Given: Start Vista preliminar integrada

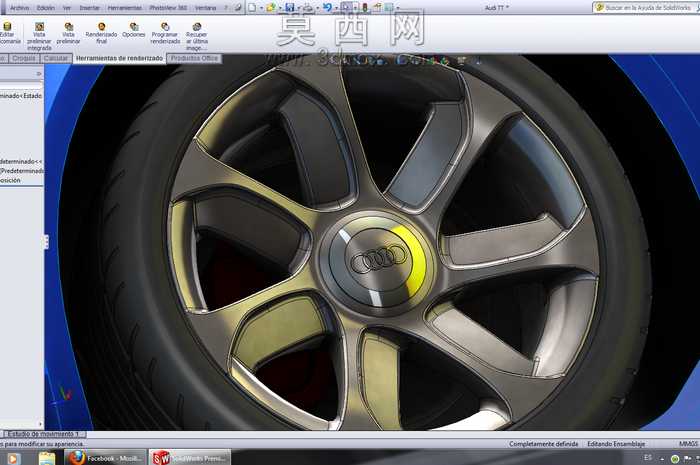Looking at the screenshot, I should pos(39,36).
